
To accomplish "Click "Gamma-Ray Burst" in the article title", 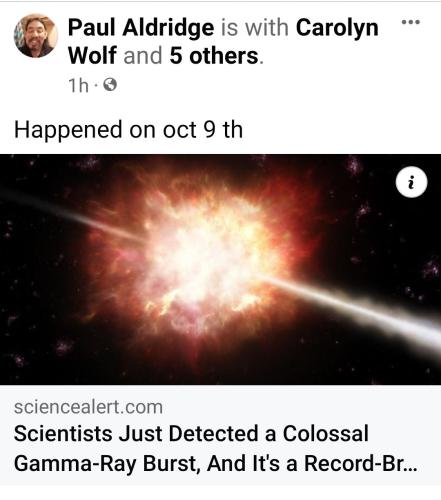I will [107, 464].
